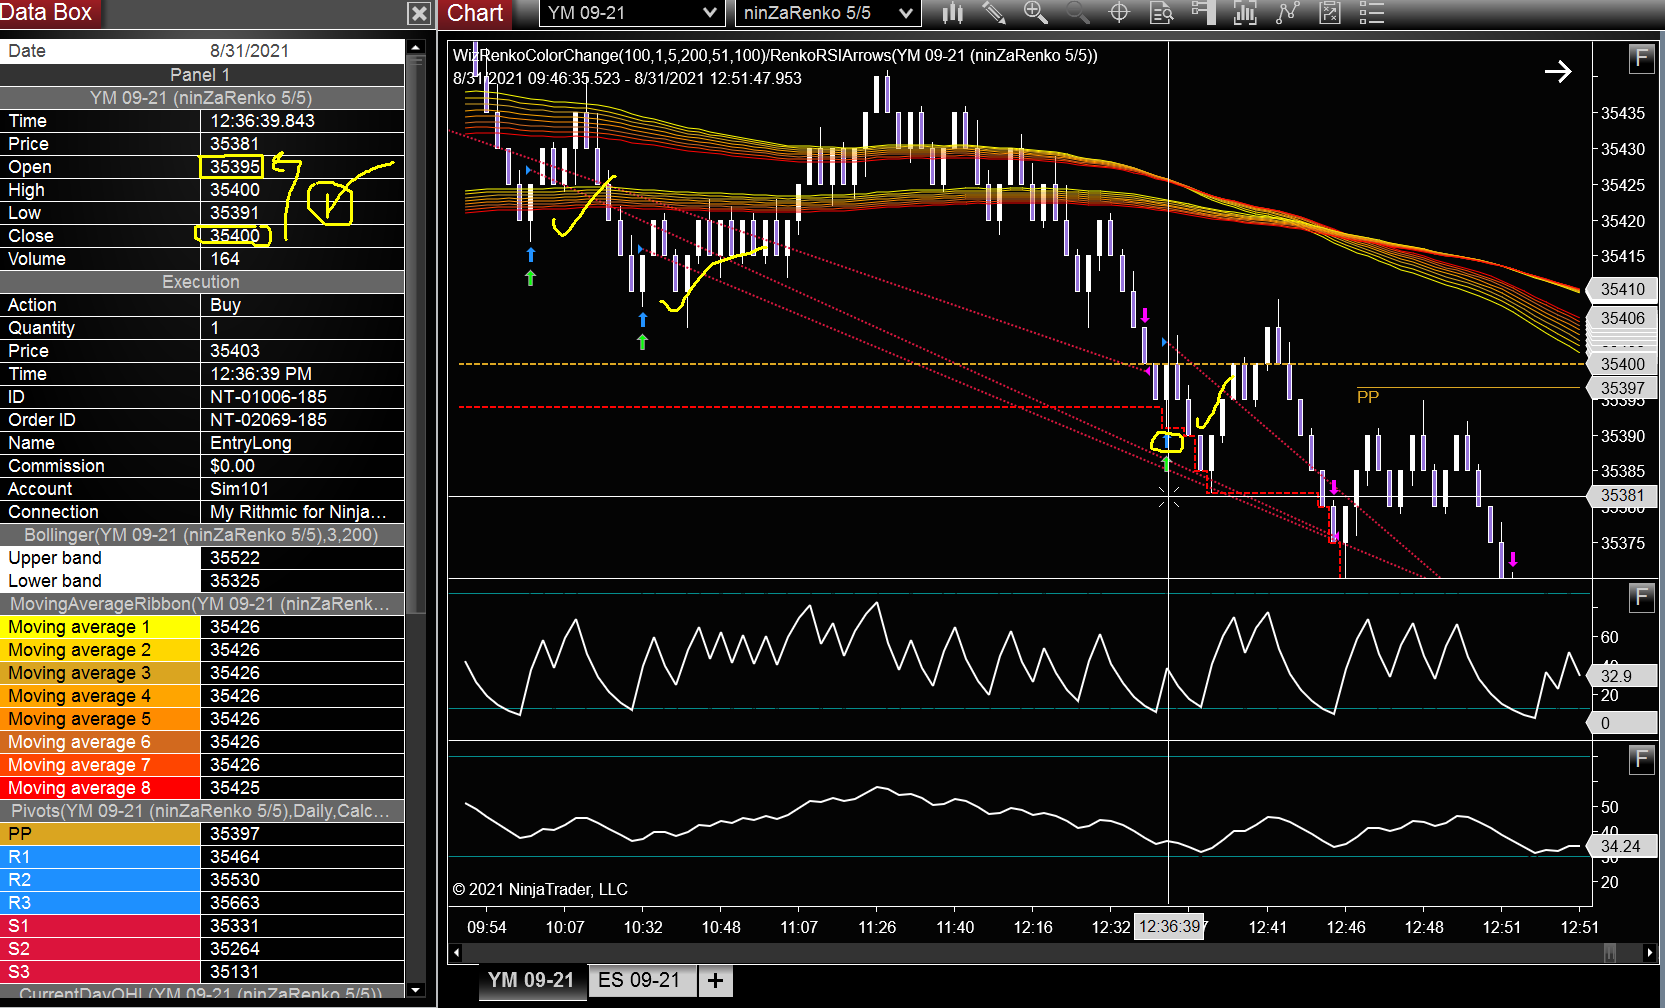The height and width of the screenshot is (1008, 1665).
Task: Open the Strategies toolbar icon
Action: (x=1330, y=13)
